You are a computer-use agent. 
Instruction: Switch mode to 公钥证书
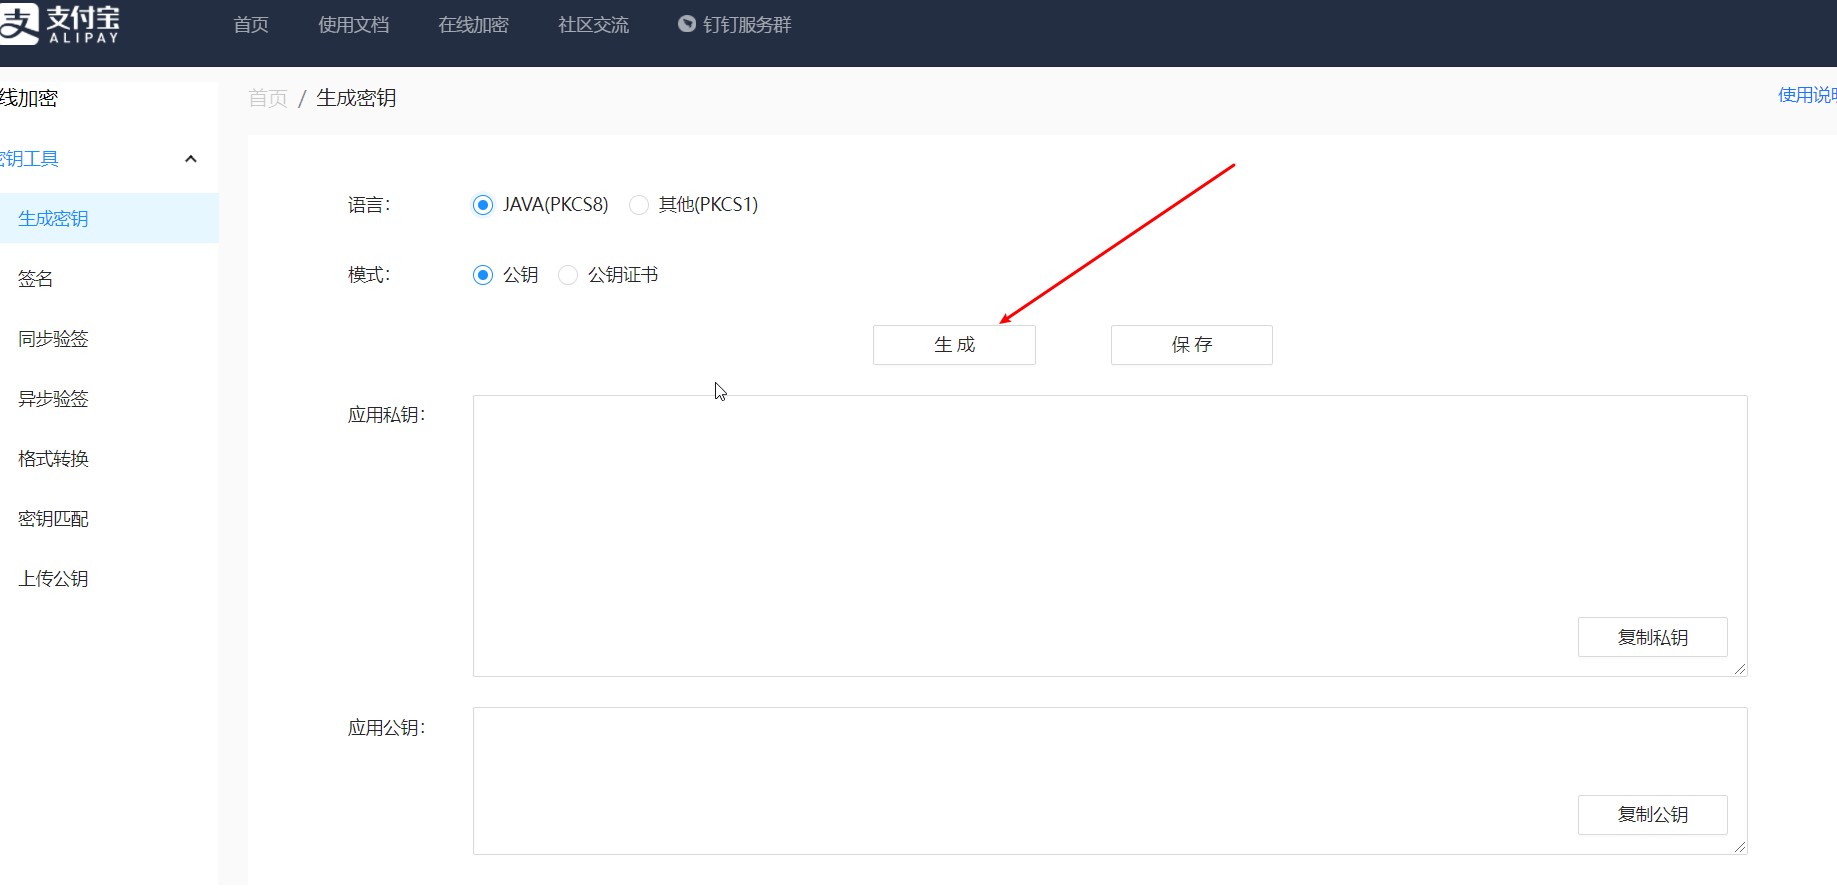pos(568,275)
